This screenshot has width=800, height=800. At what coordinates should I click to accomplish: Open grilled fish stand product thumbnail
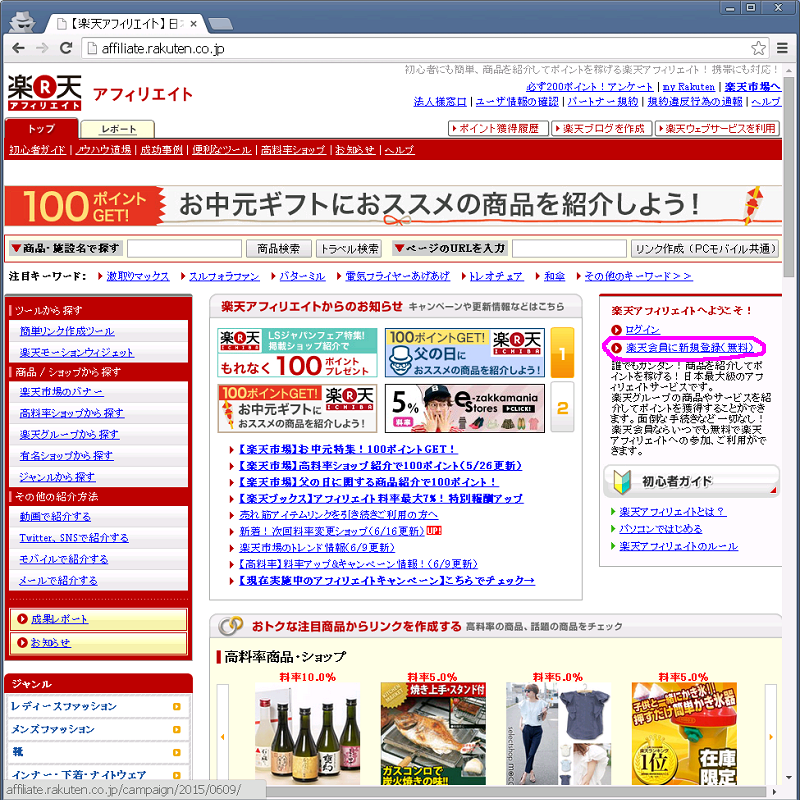pos(433,735)
